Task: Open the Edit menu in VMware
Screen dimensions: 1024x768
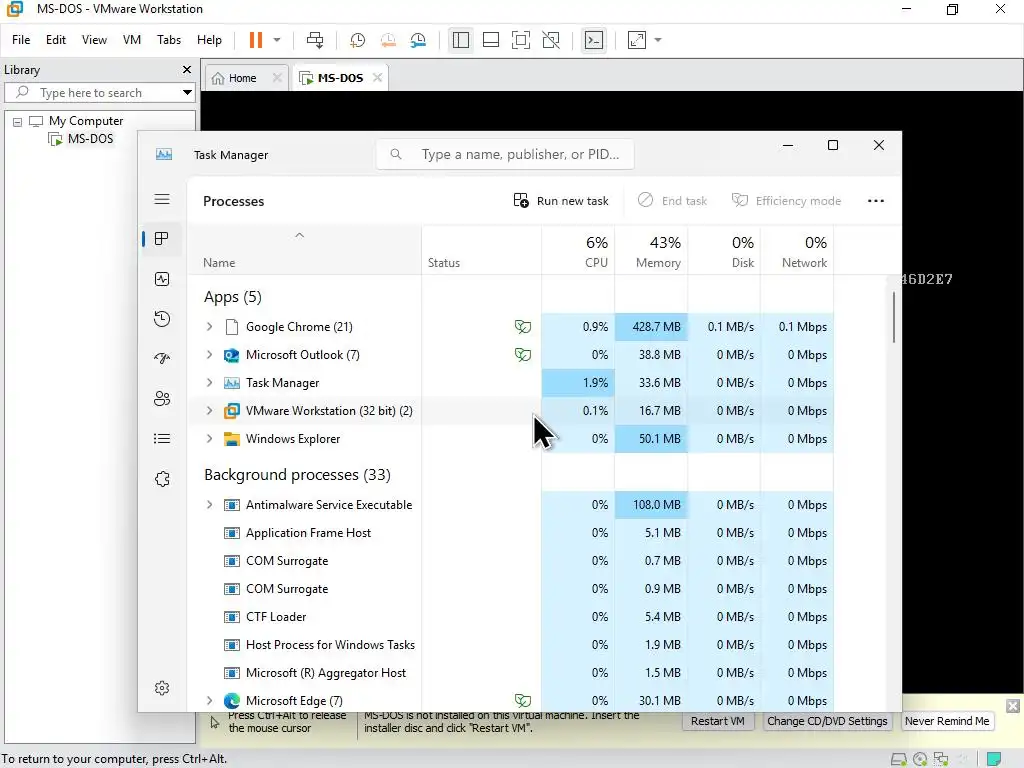Action: click(x=56, y=40)
